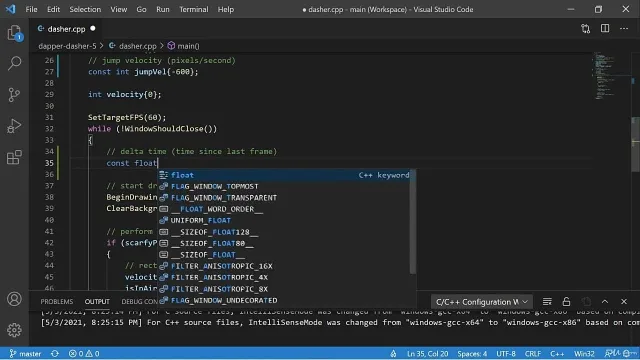Open the Selection menu
The image size is (640, 360).
click(x=85, y=9)
